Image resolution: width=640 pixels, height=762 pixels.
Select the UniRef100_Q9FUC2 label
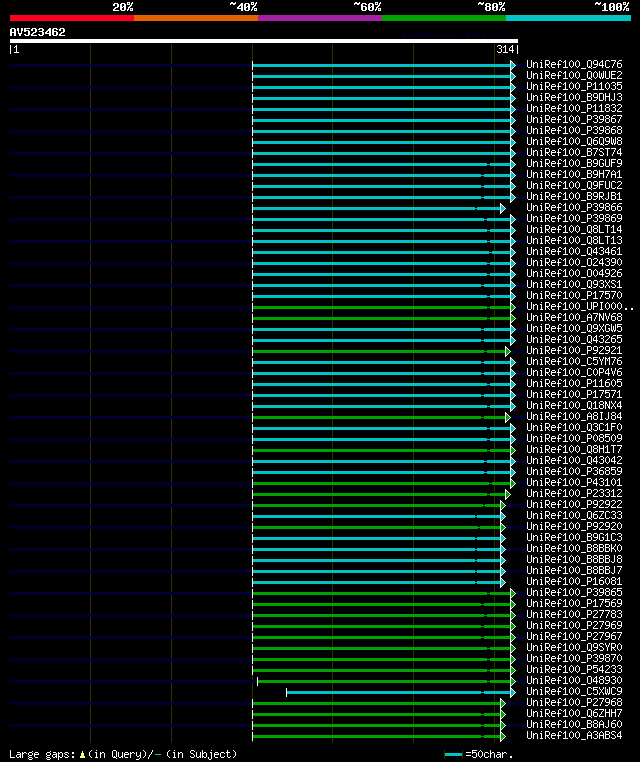coord(574,185)
